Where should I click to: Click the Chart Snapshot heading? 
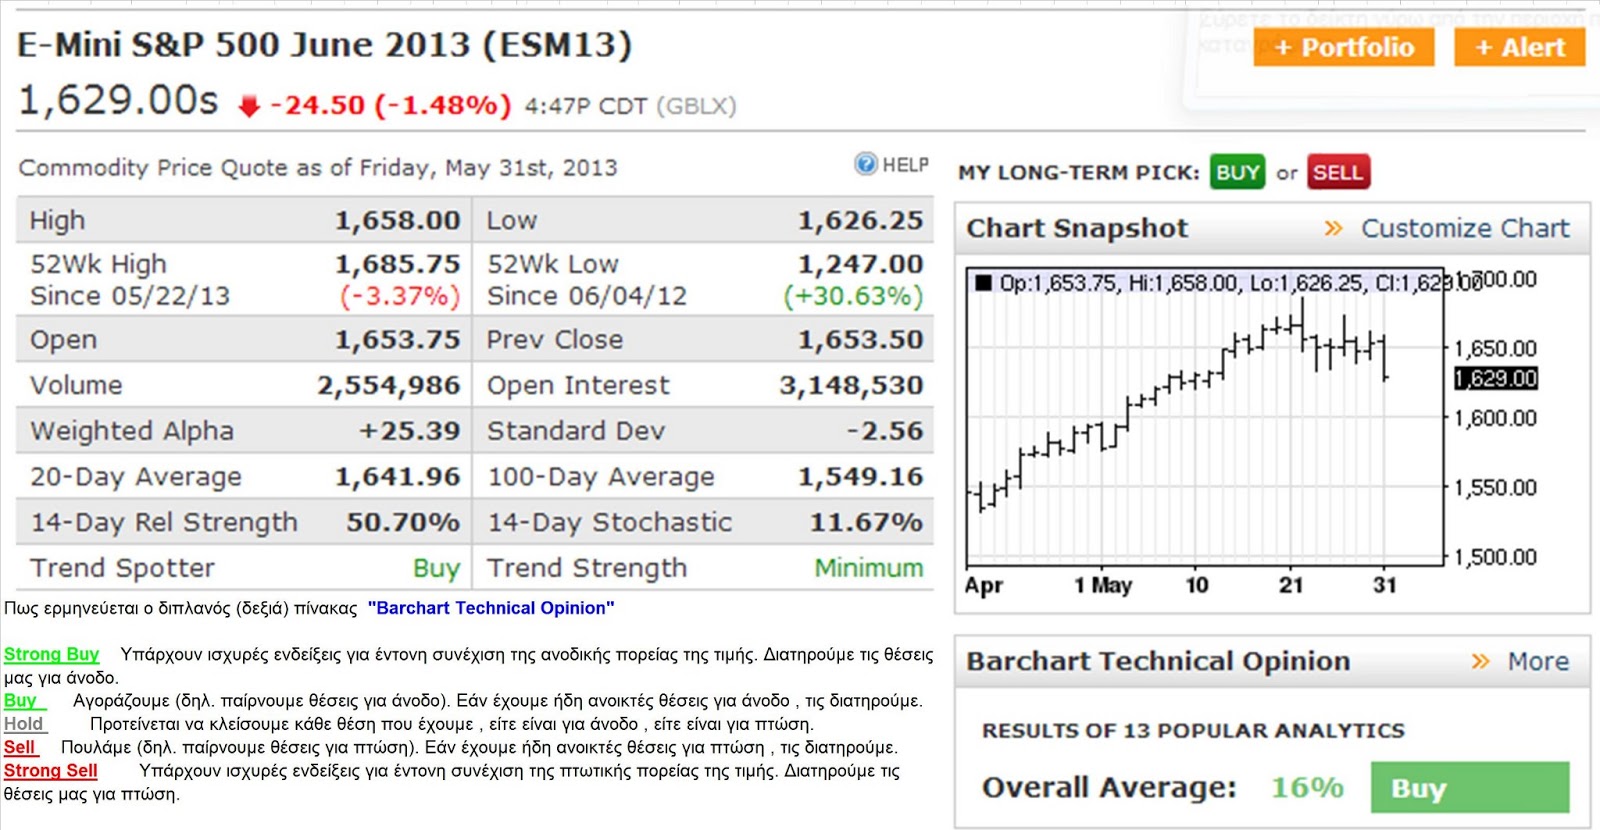point(1077,229)
